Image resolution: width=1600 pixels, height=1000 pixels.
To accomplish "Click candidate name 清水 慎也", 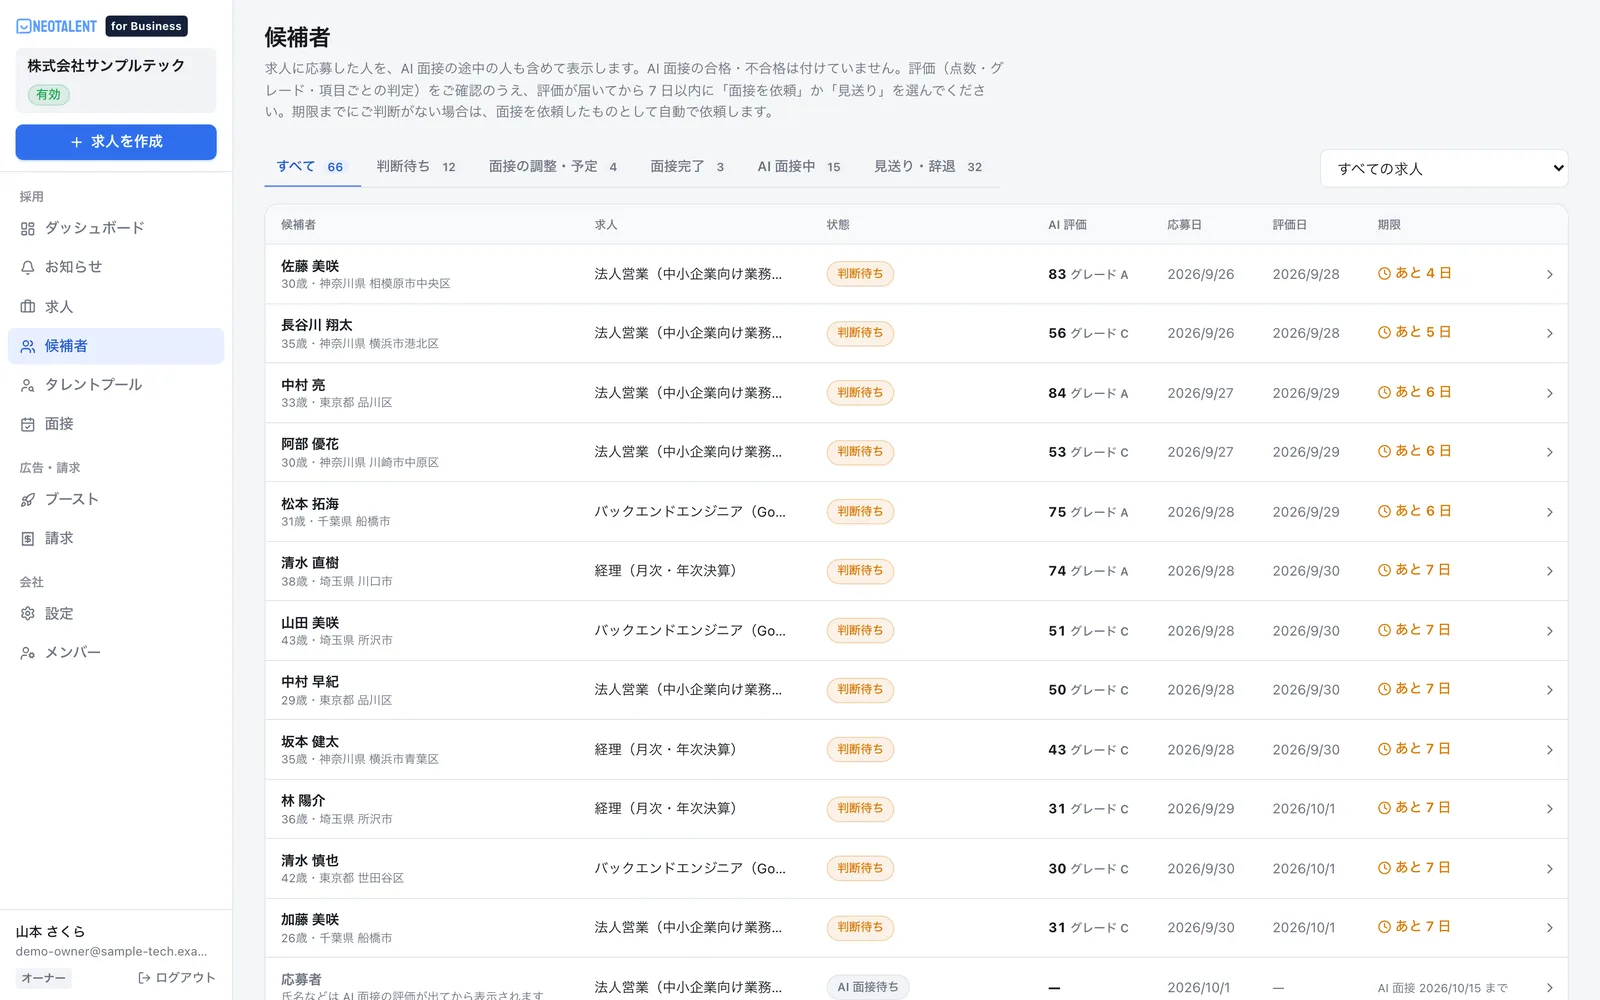I will [310, 861].
